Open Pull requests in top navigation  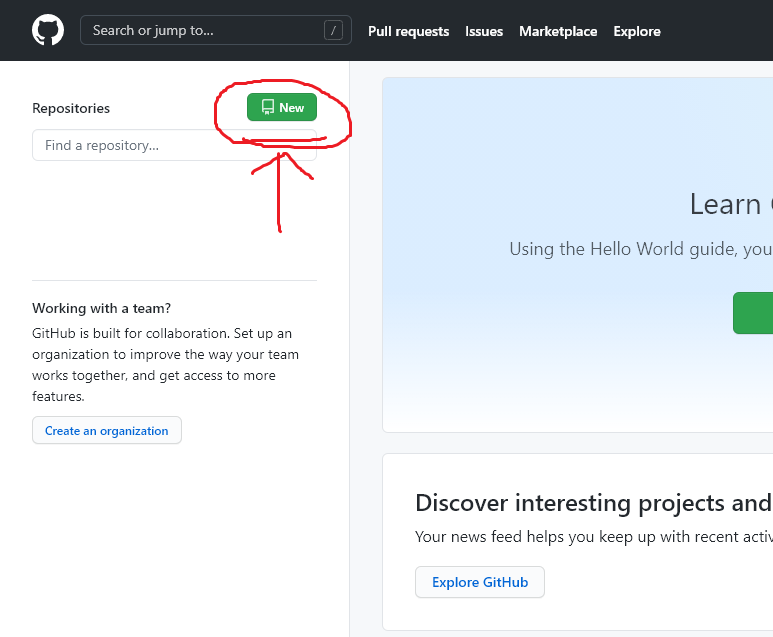pyautogui.click(x=408, y=31)
